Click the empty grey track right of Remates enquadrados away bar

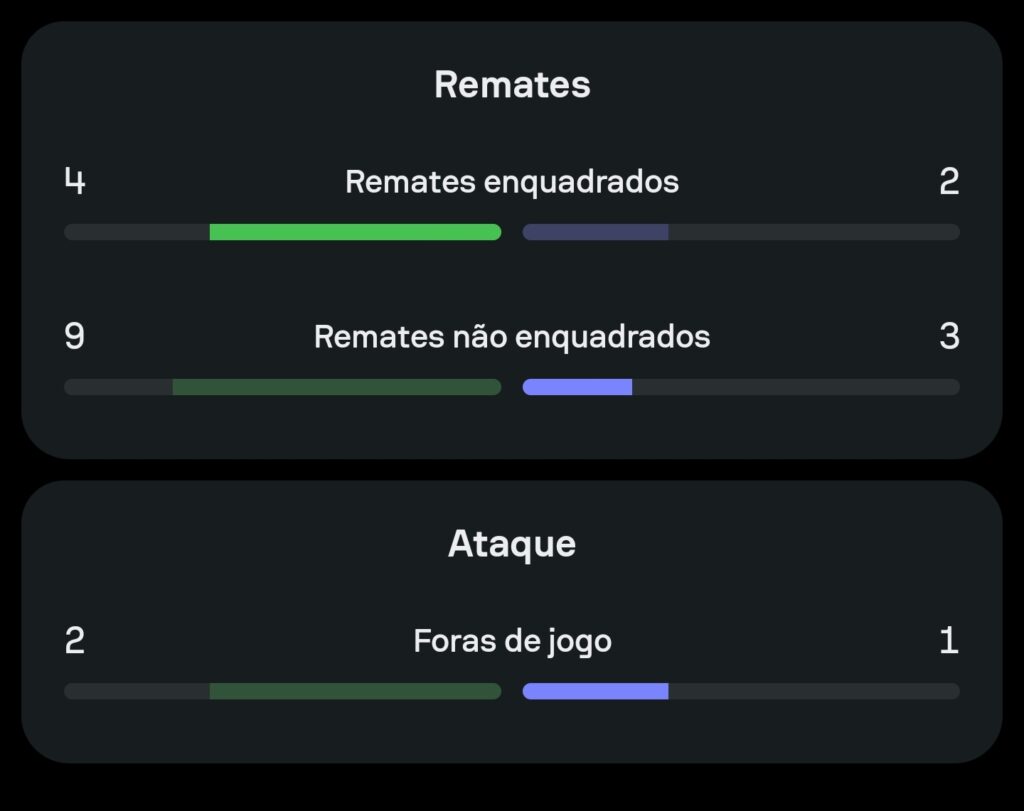tap(814, 232)
